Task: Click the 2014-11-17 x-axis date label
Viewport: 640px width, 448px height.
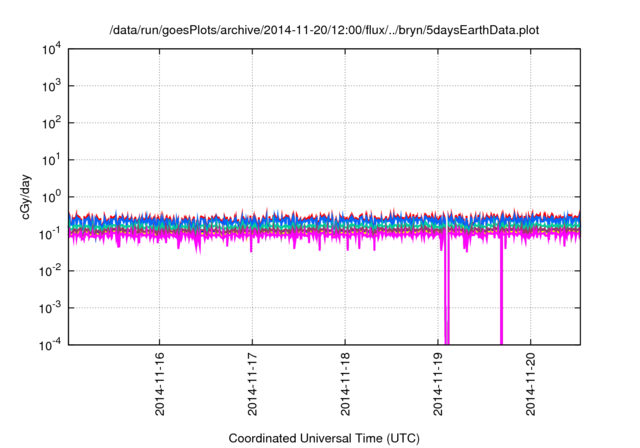Action: pyautogui.click(x=252, y=384)
